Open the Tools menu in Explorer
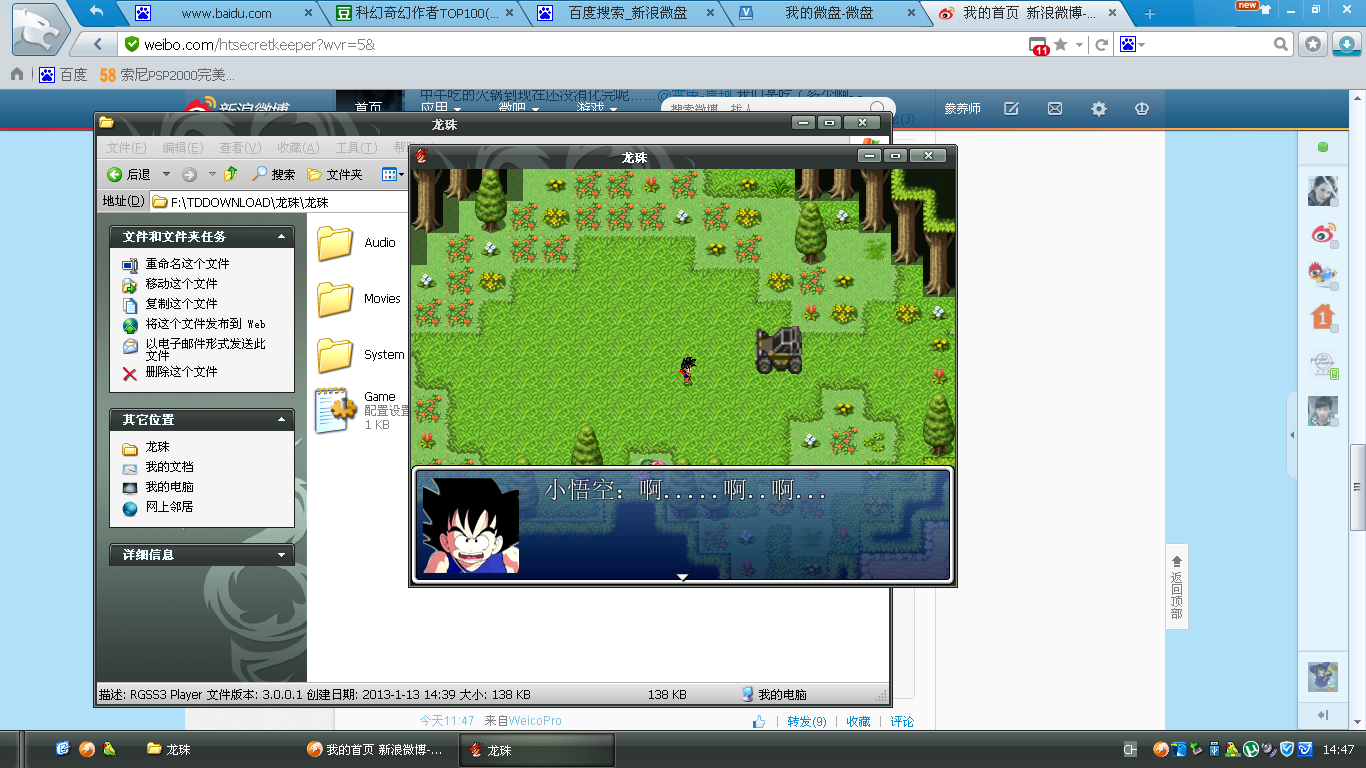Viewport: 1366px width, 768px height. (355, 147)
